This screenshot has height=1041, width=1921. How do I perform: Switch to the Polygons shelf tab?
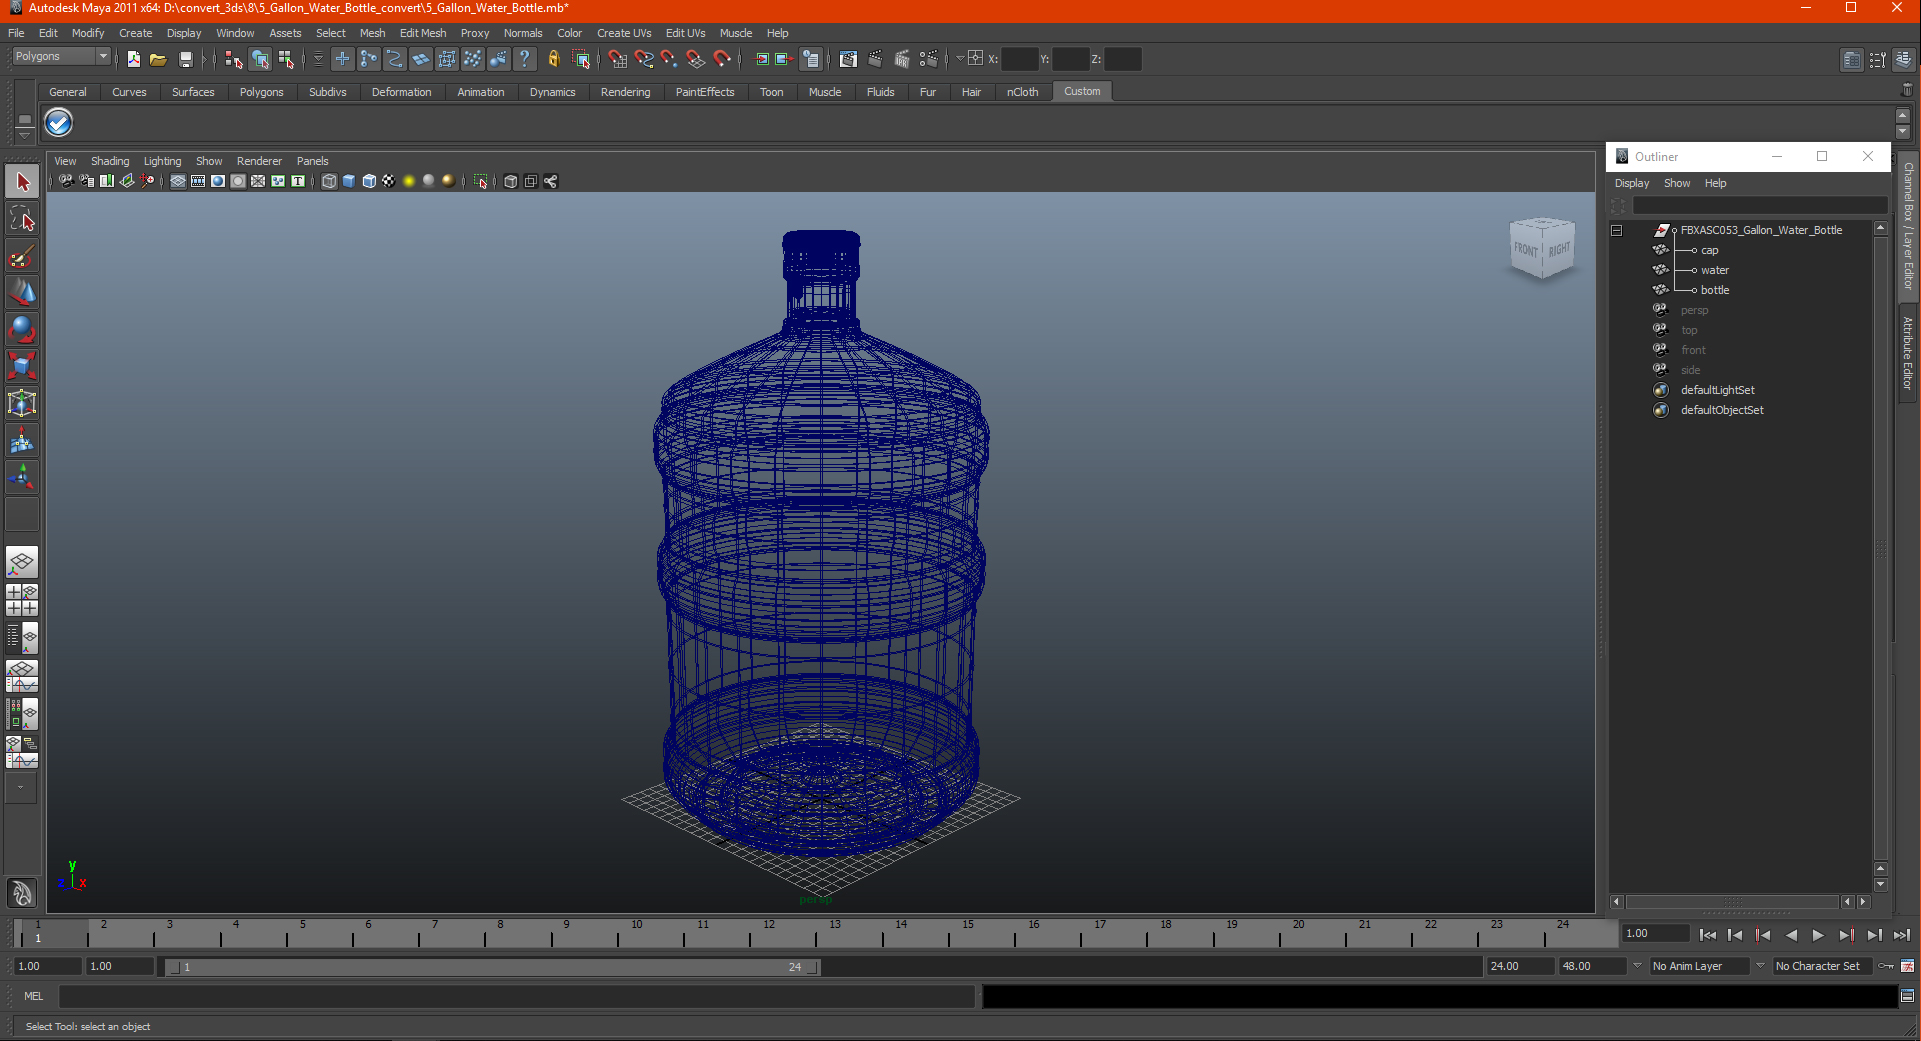(261, 92)
